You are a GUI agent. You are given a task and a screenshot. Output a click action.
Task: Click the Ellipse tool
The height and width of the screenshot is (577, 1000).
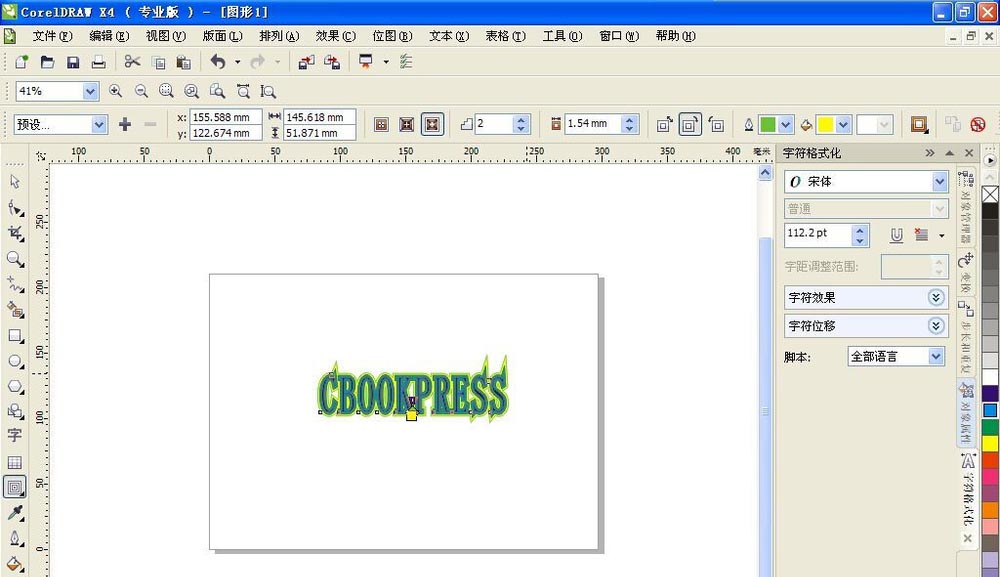pos(15,360)
